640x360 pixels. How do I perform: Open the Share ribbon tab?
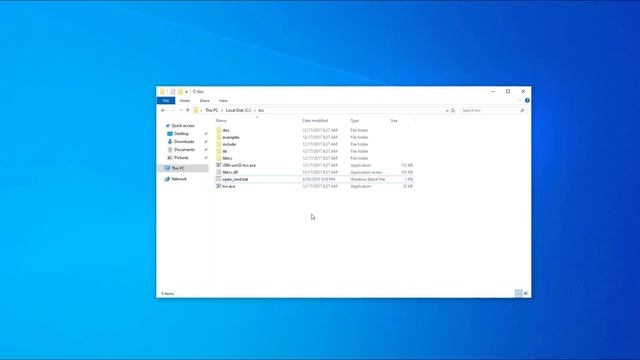(x=204, y=100)
